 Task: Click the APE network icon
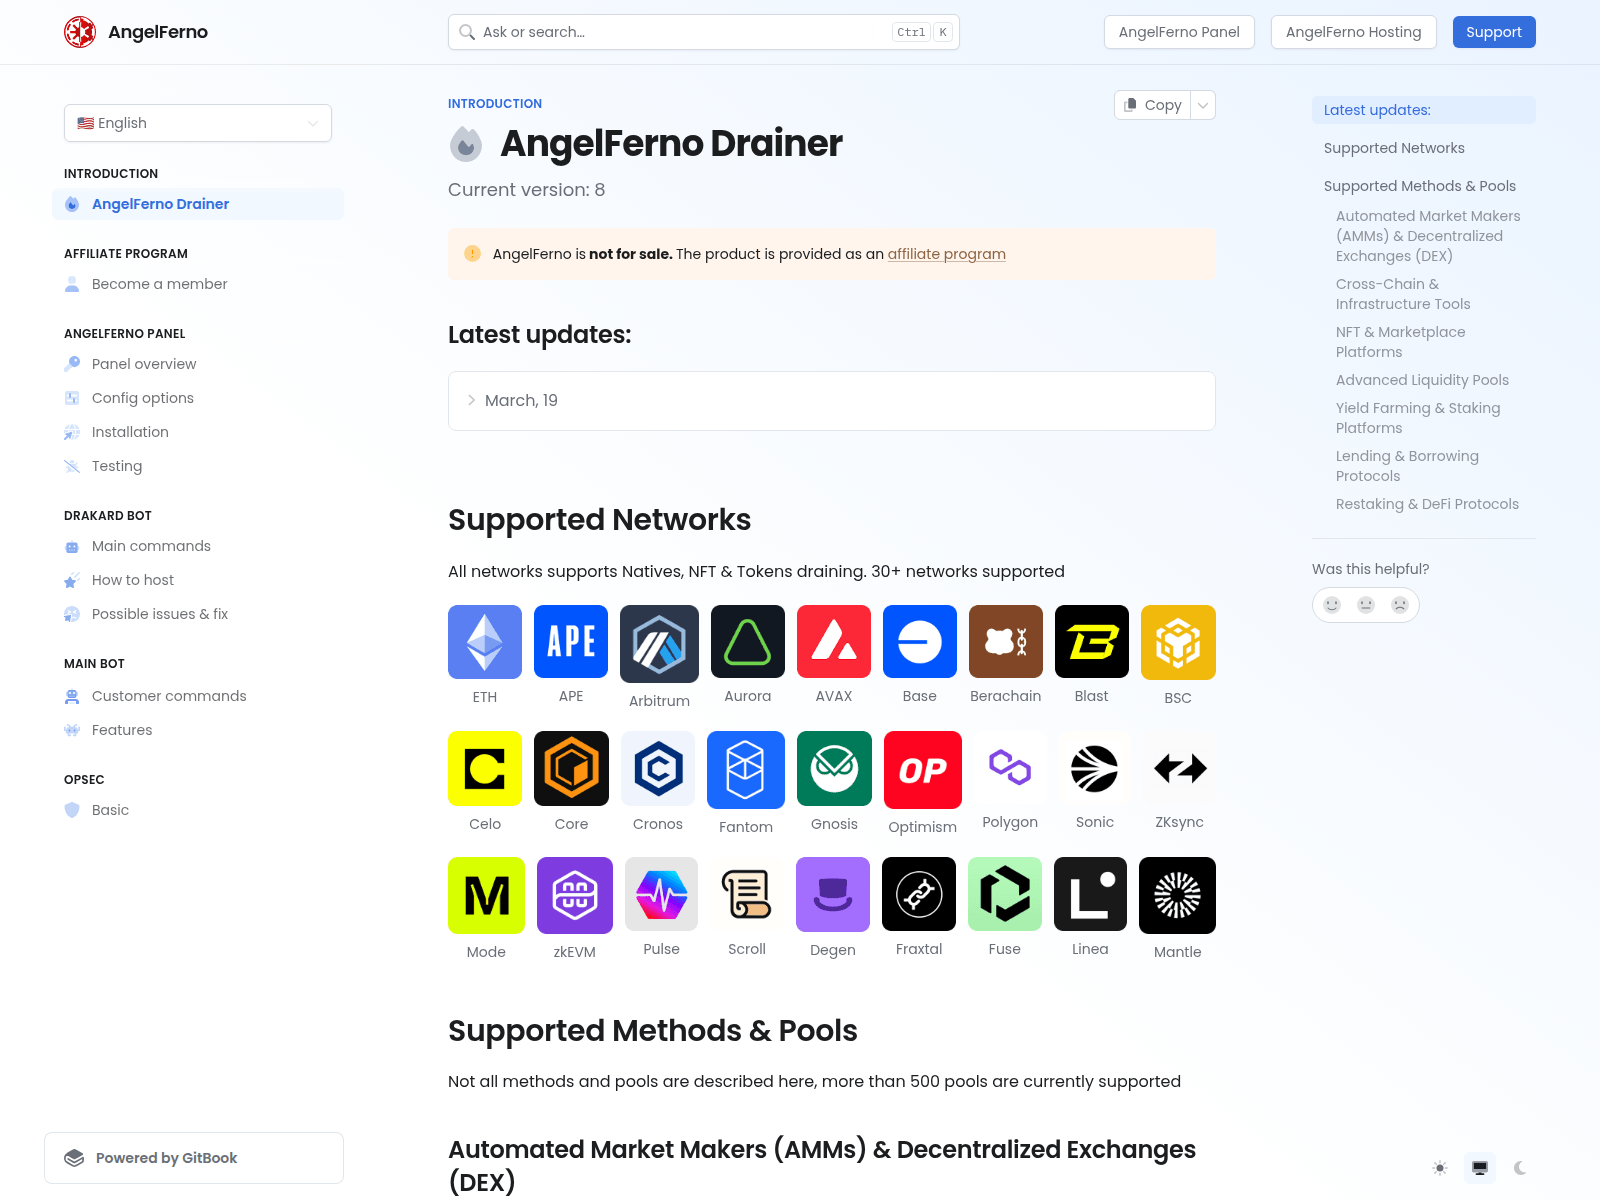click(x=571, y=642)
